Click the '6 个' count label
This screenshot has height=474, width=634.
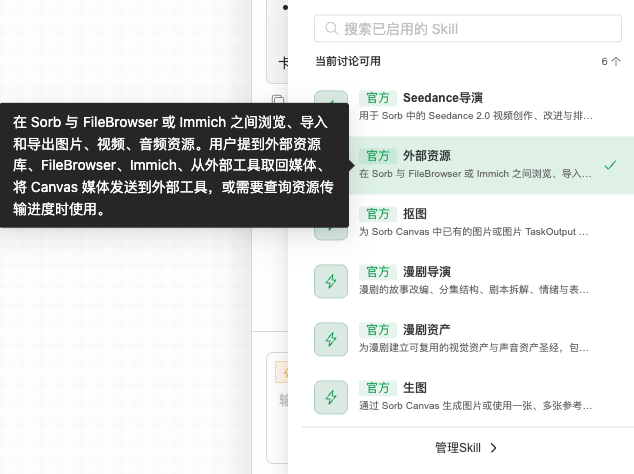611,61
